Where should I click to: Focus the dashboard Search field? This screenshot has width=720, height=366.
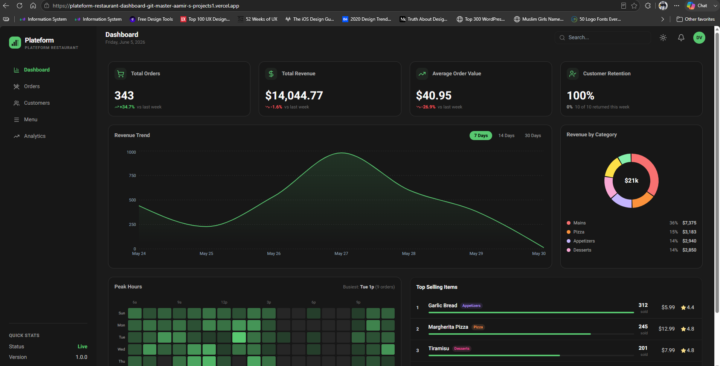[x=602, y=38]
